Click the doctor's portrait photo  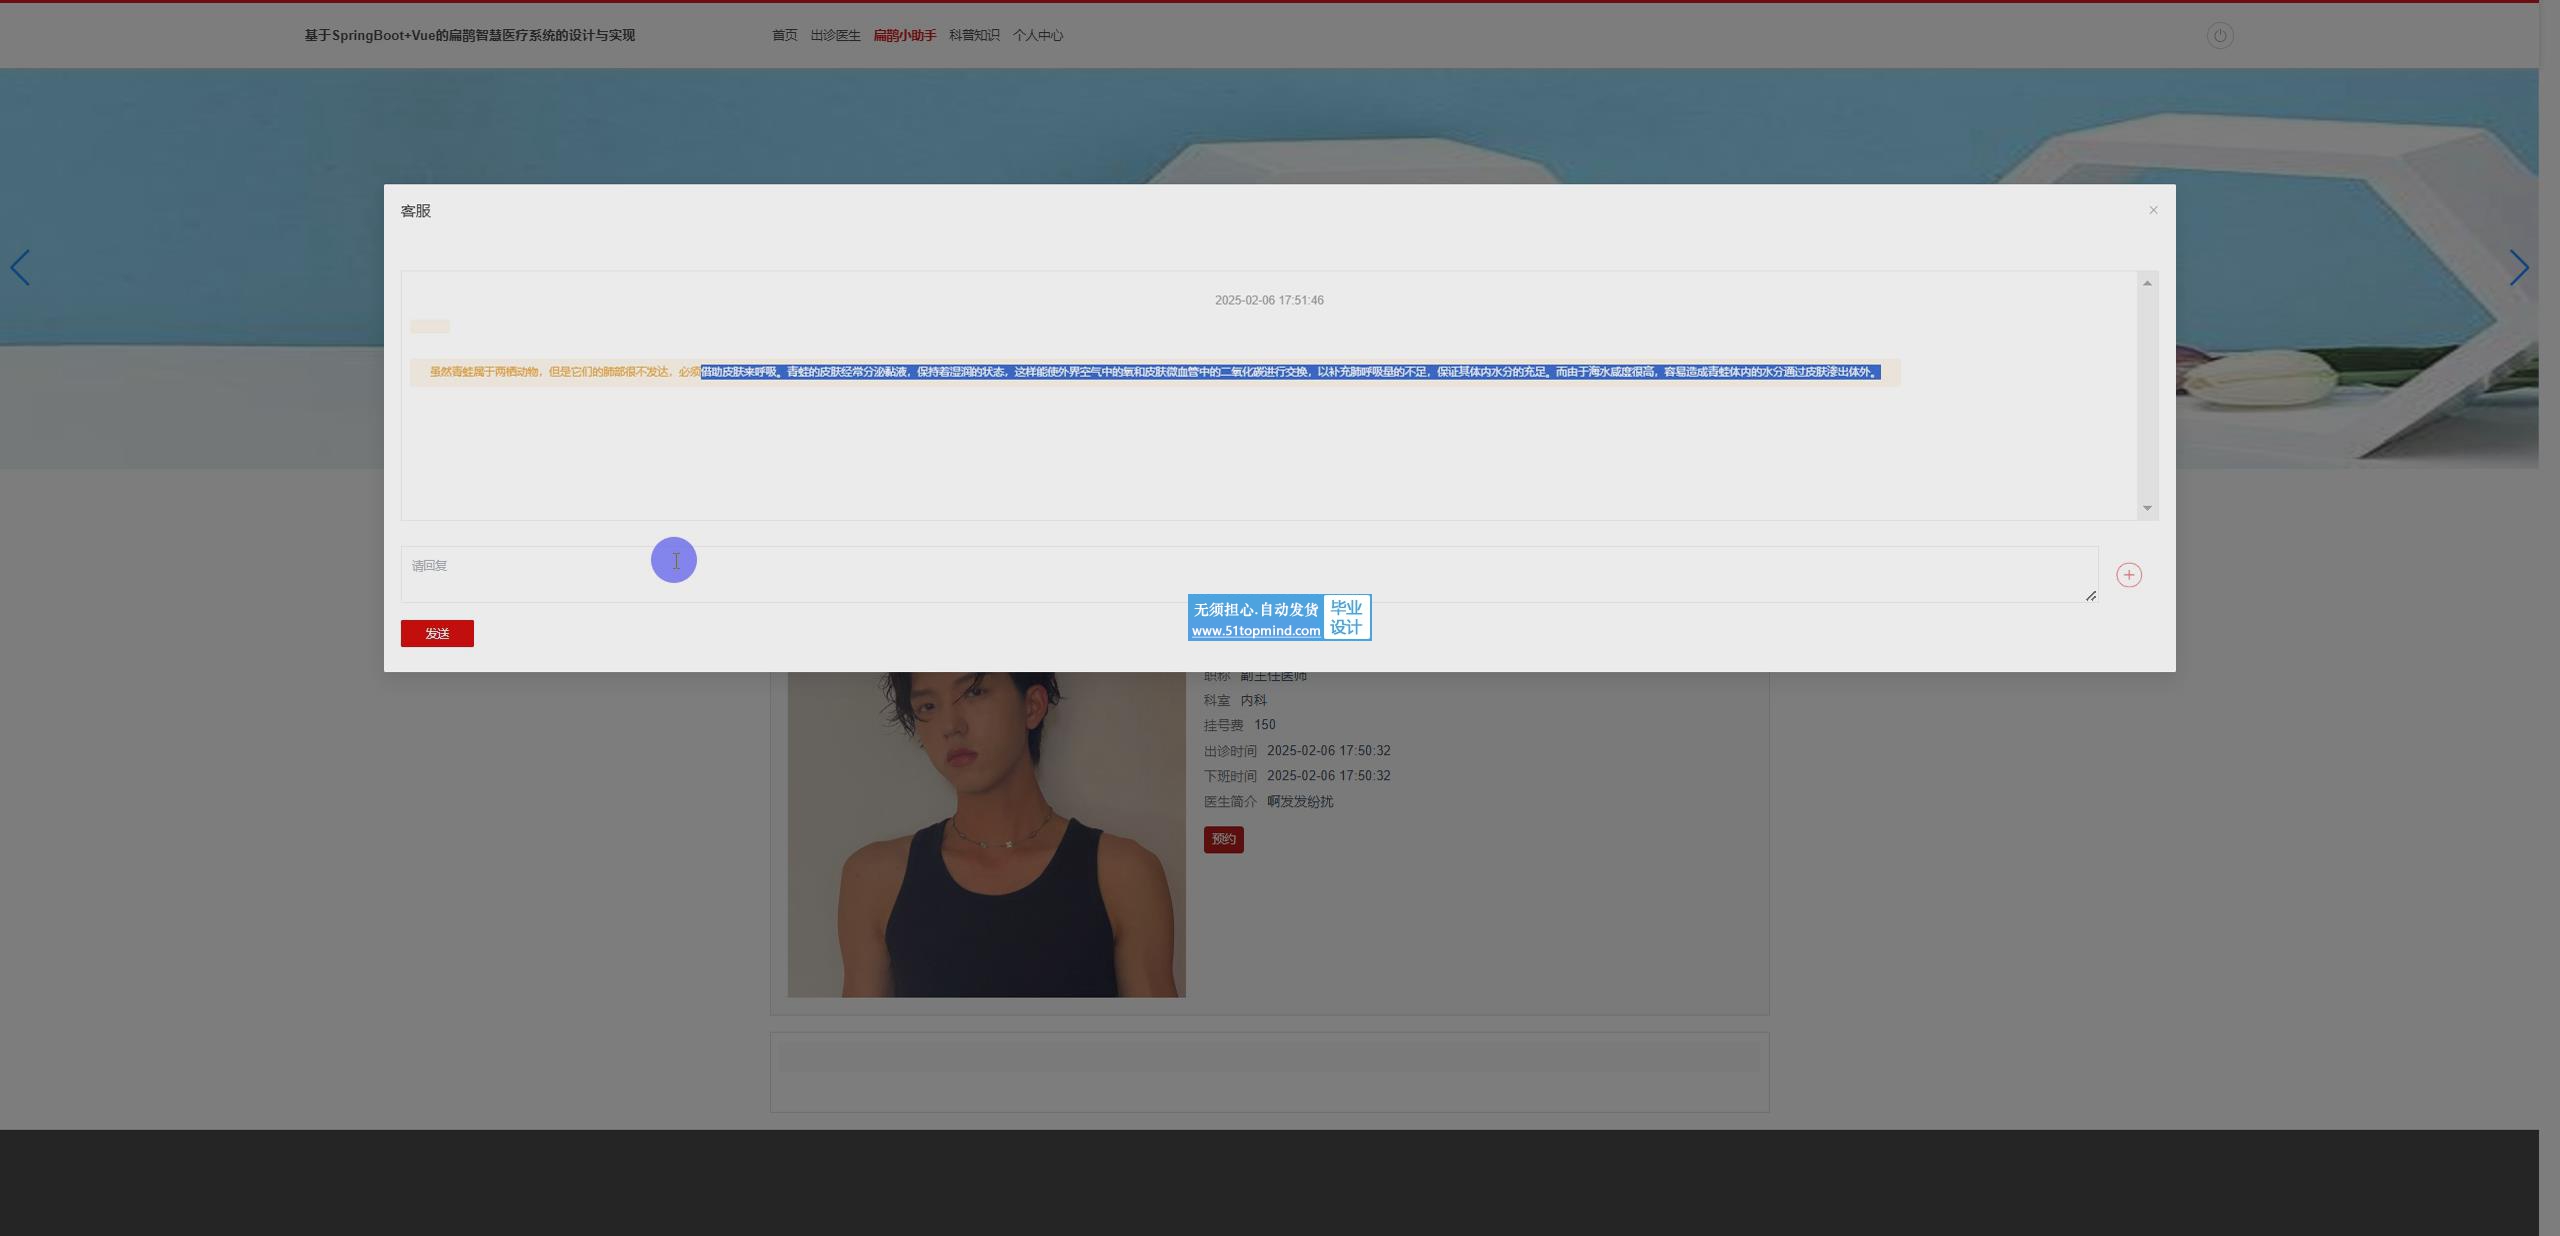tap(986, 834)
